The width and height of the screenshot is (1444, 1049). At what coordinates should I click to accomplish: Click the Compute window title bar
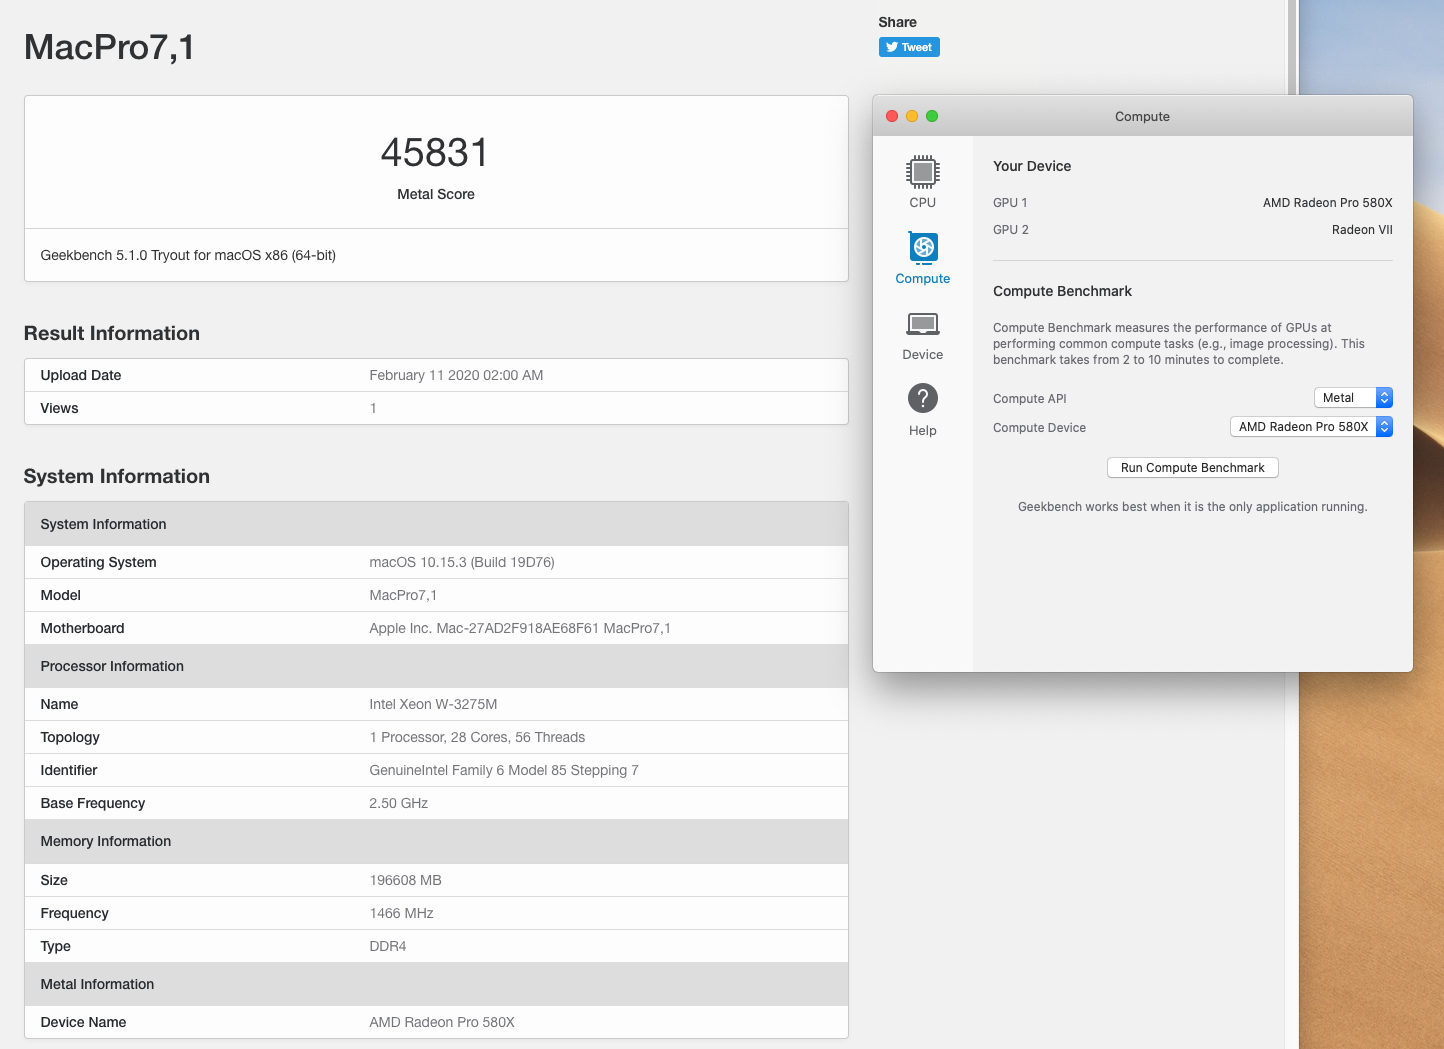(x=1142, y=116)
